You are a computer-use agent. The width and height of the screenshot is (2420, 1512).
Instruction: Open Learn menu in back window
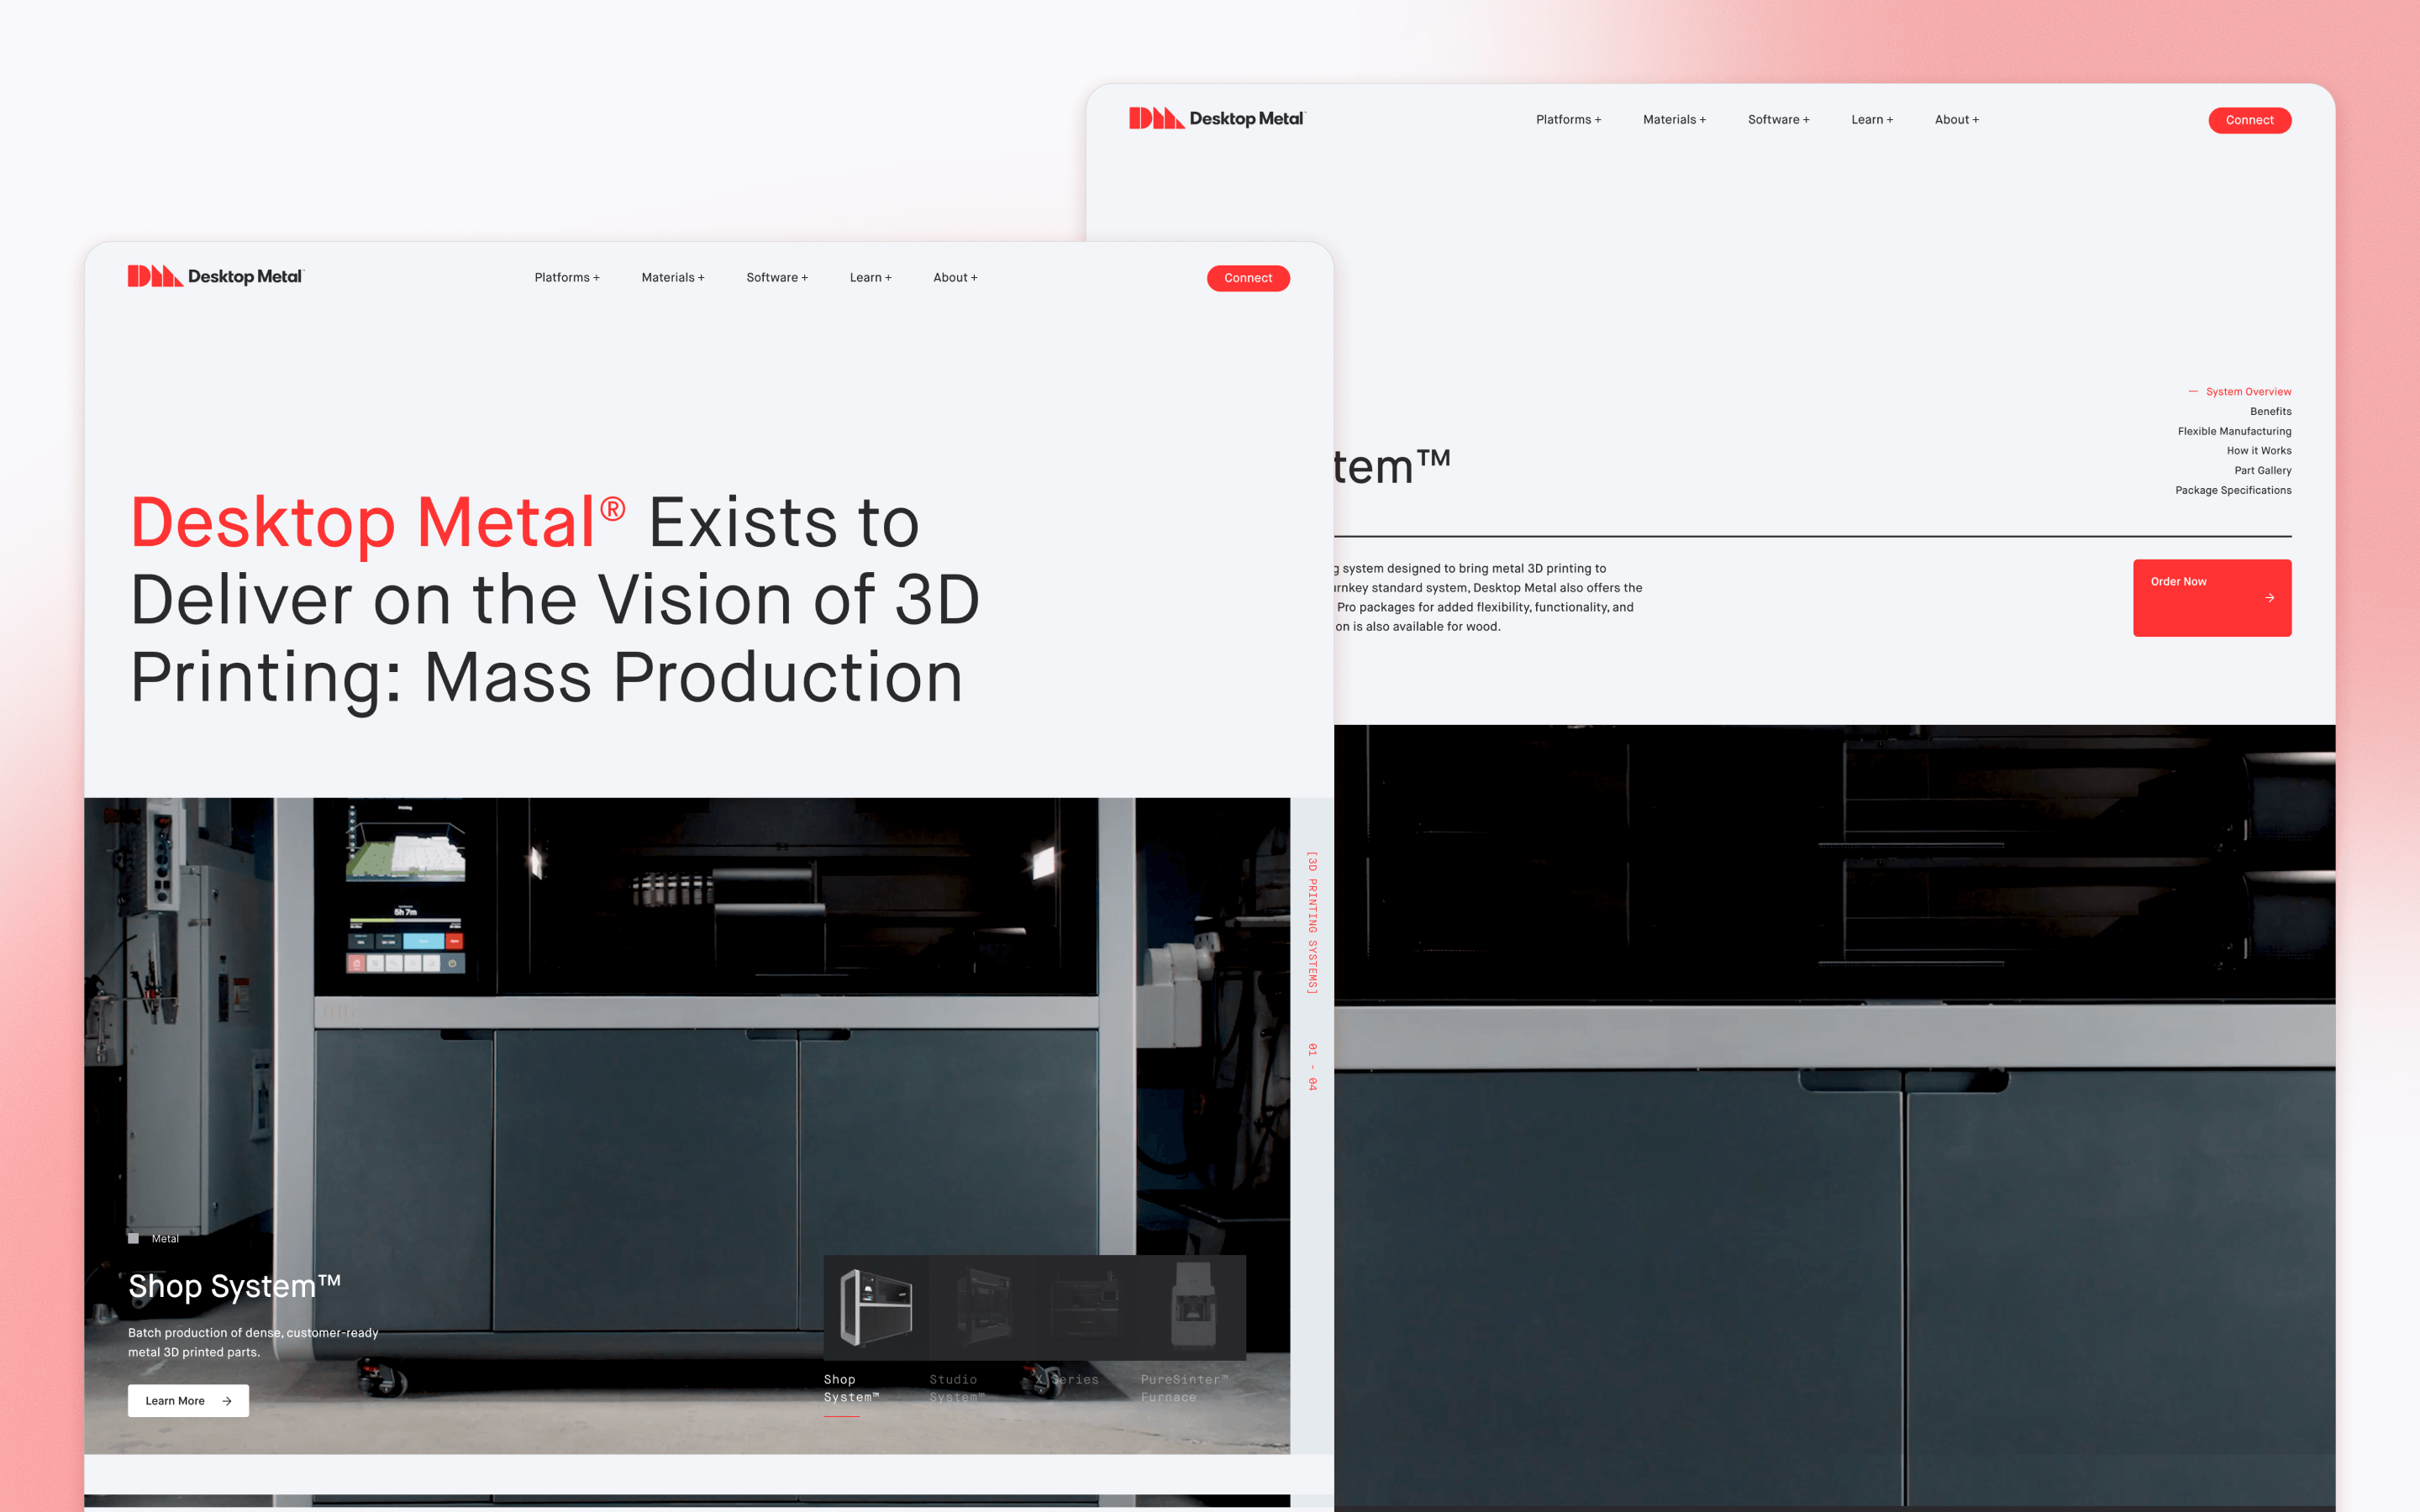1872,120
